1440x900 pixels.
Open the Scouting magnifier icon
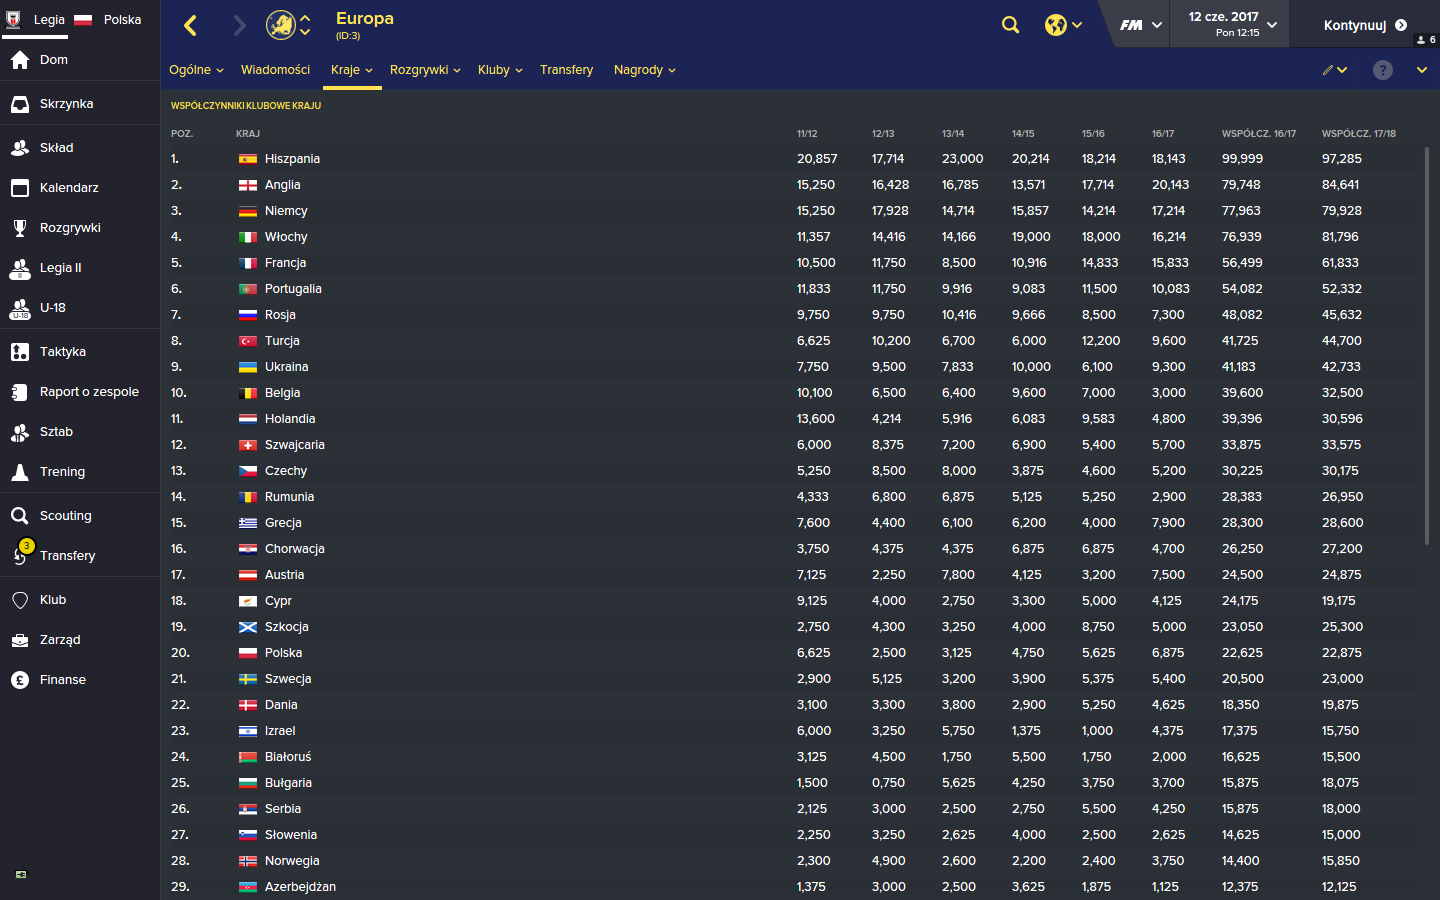point(20,516)
